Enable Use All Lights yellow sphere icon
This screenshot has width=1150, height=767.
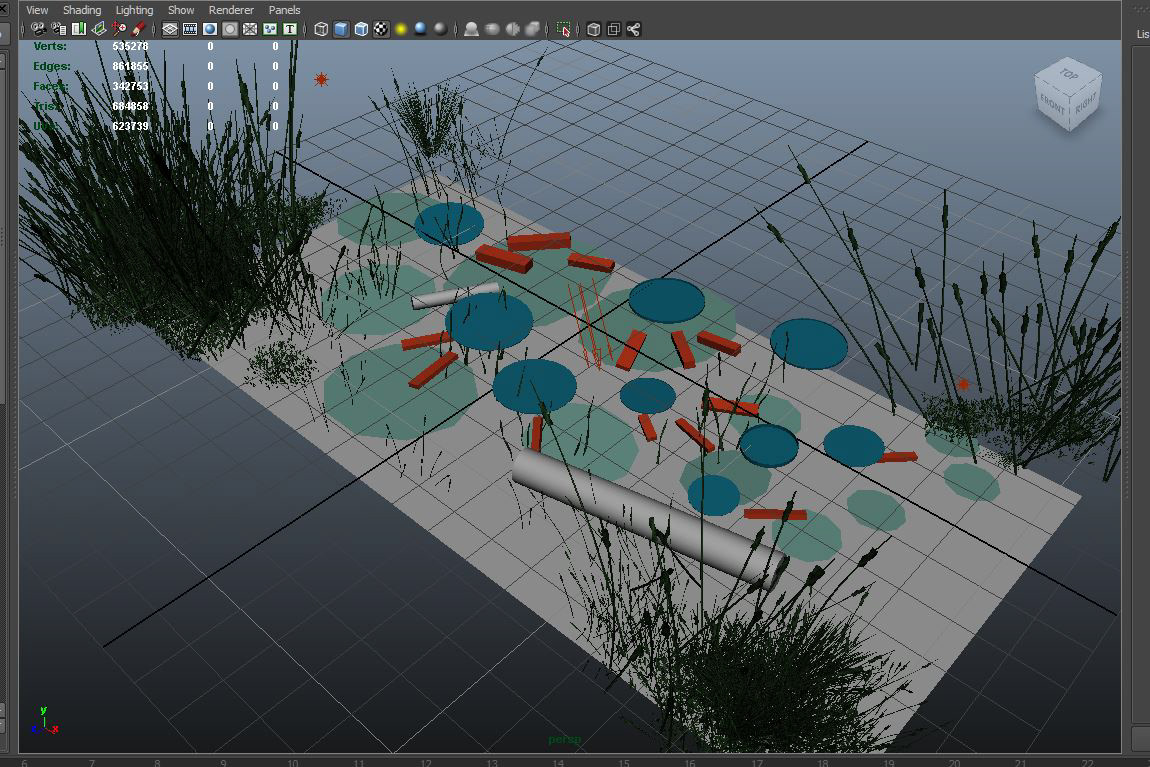tap(400, 29)
